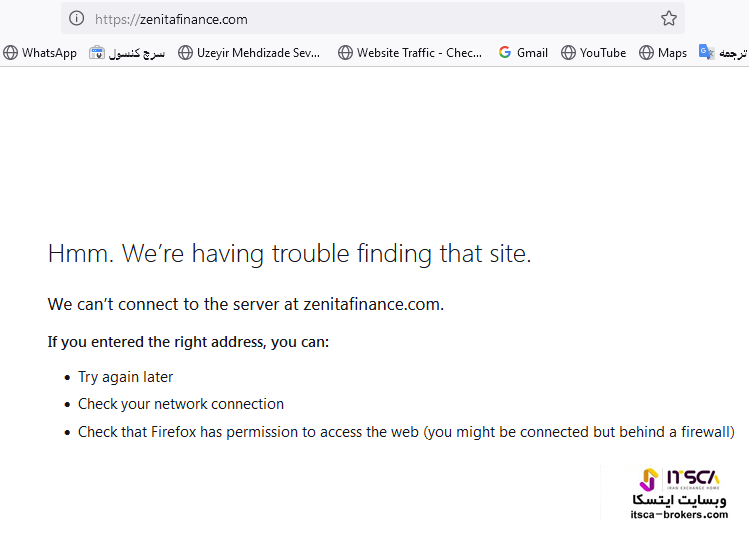The width and height of the screenshot is (749, 533).
Task: Click the ITSCA logo watermark
Action: pyautogui.click(x=679, y=480)
